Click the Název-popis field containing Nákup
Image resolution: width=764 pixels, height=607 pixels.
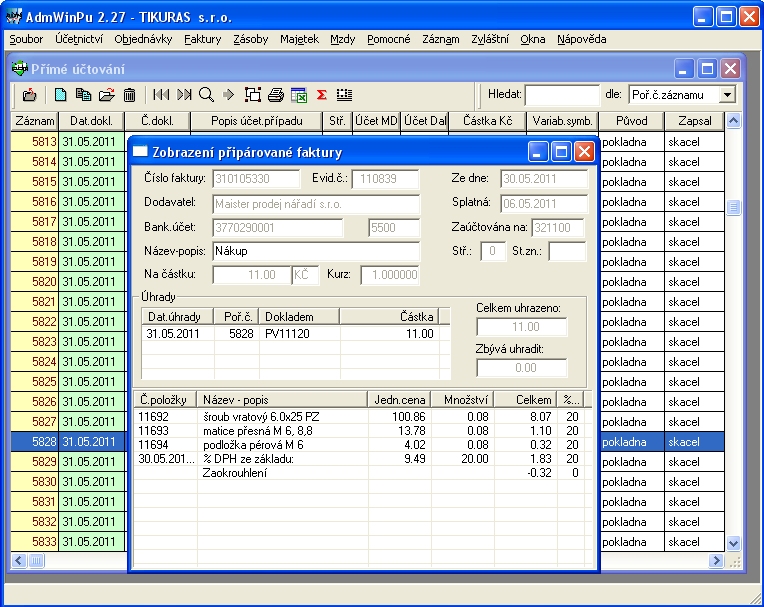pos(316,251)
